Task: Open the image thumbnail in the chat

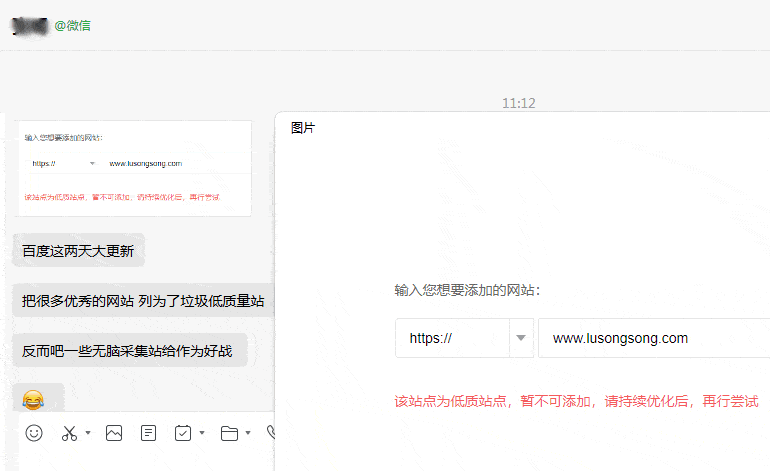Action: 133,168
